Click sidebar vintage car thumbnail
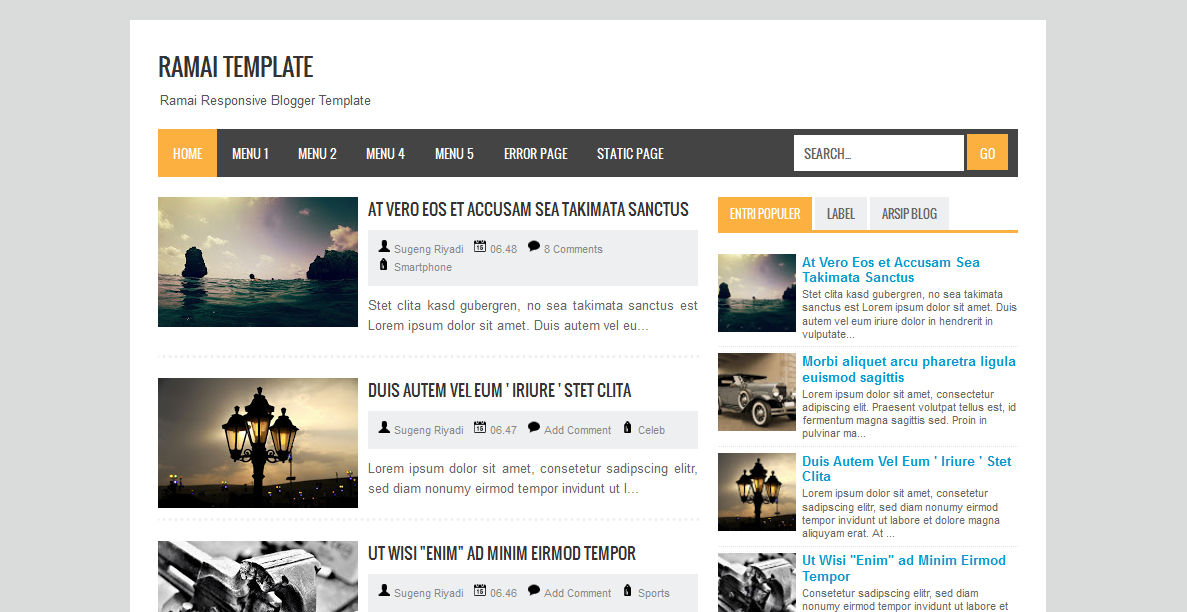Image resolution: width=1187 pixels, height=612 pixels. 756,392
